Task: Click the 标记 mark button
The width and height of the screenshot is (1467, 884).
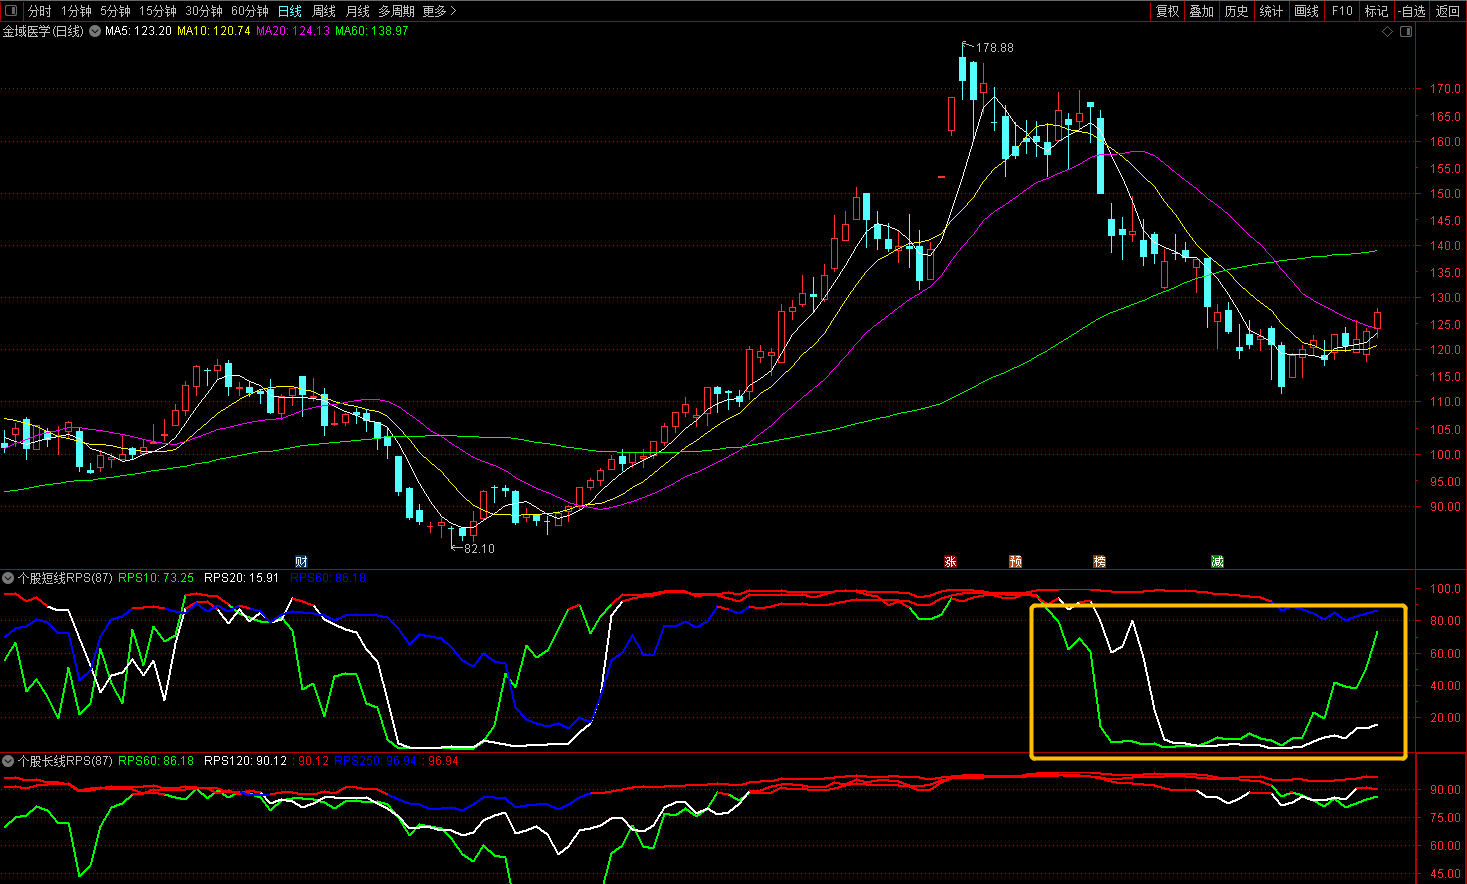Action: pos(1377,11)
